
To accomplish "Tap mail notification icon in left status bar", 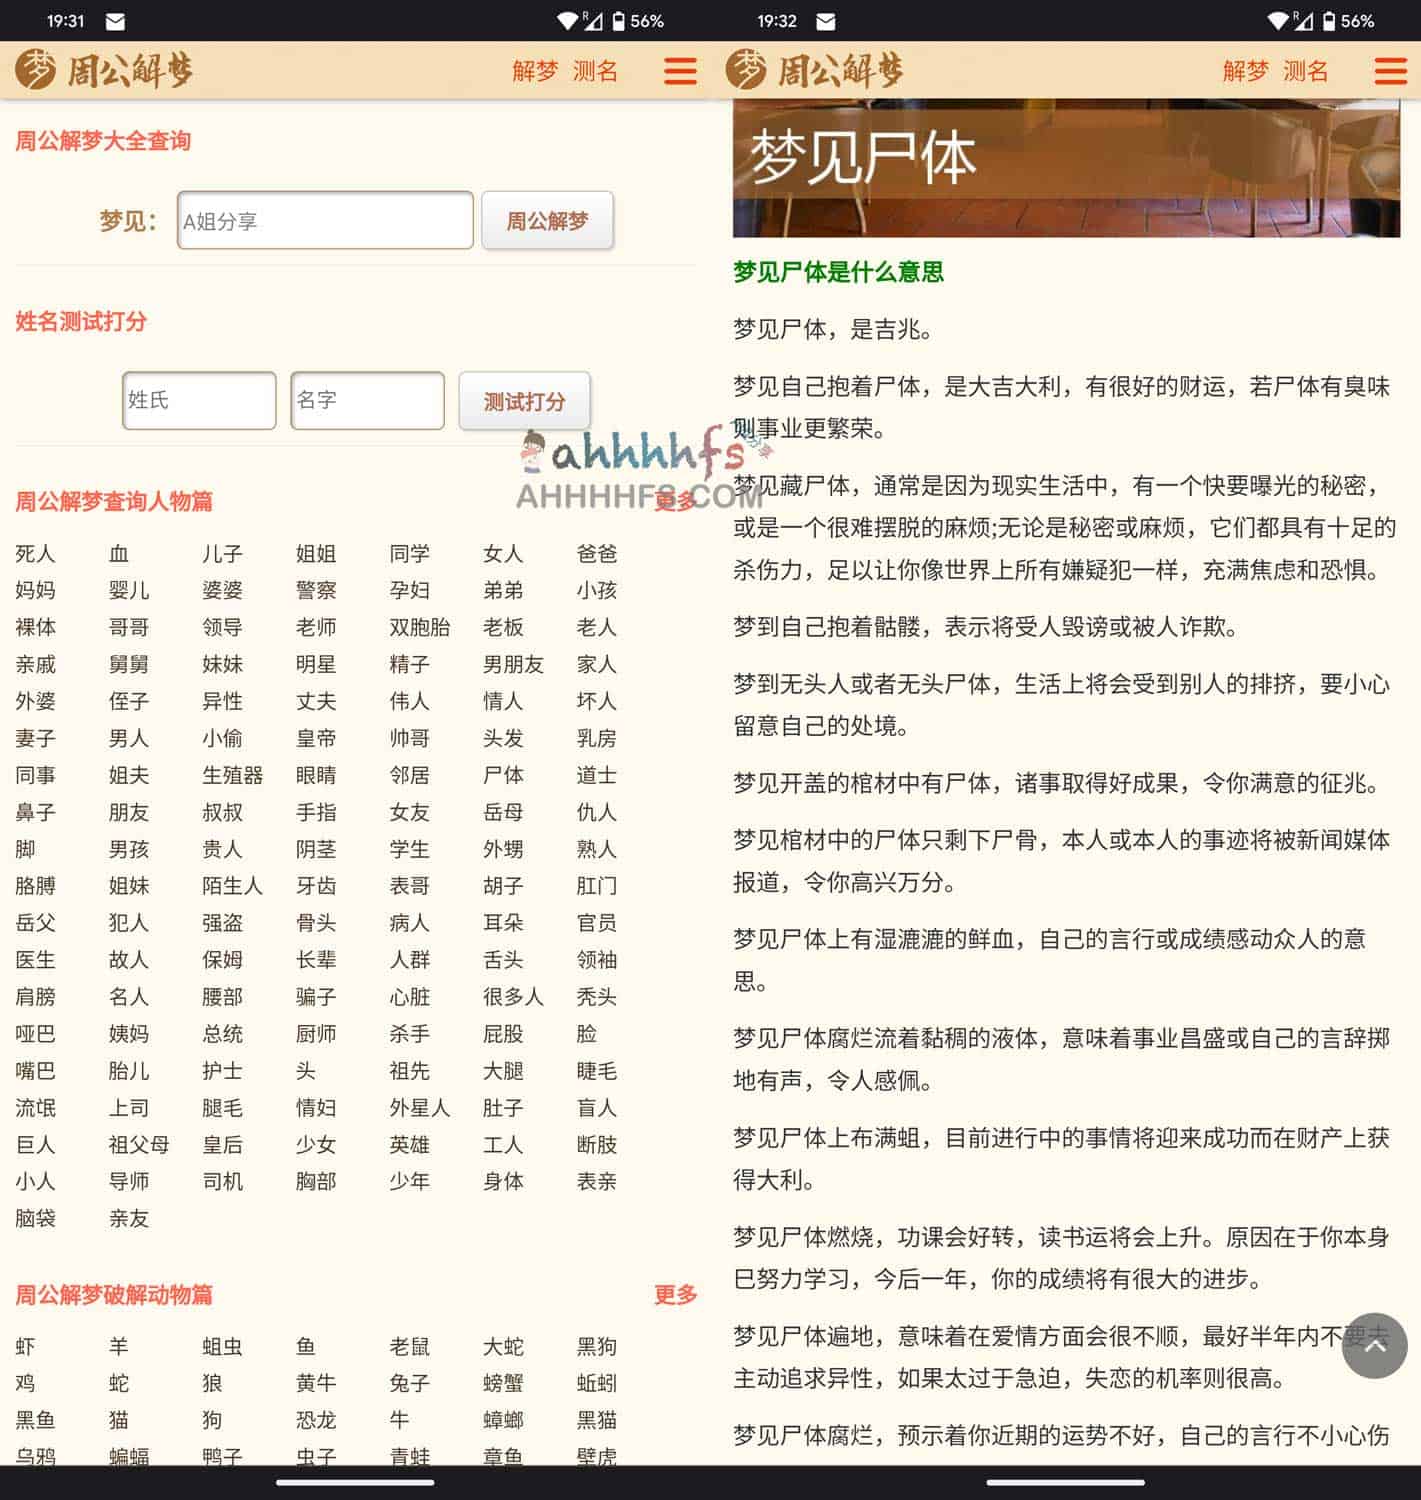I will (x=115, y=21).
